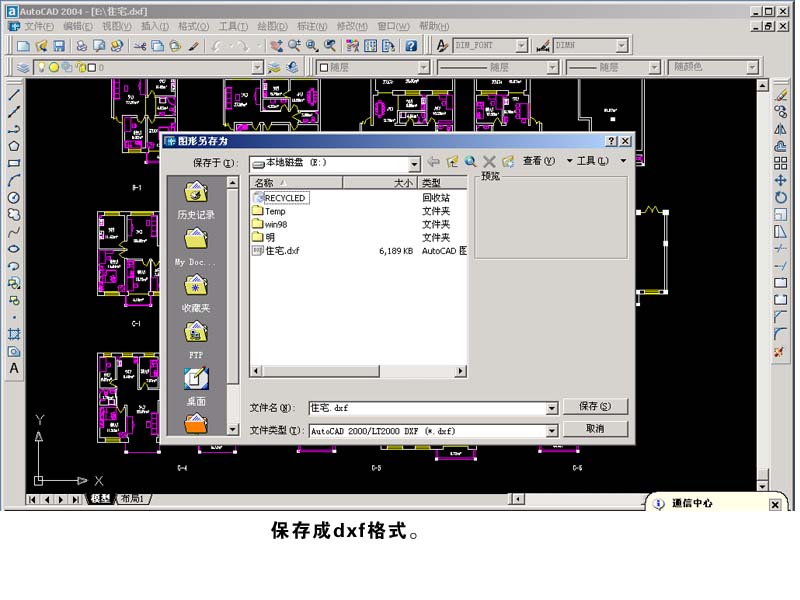
Task: Expand the Save in drive dropdown
Action: tap(414, 164)
